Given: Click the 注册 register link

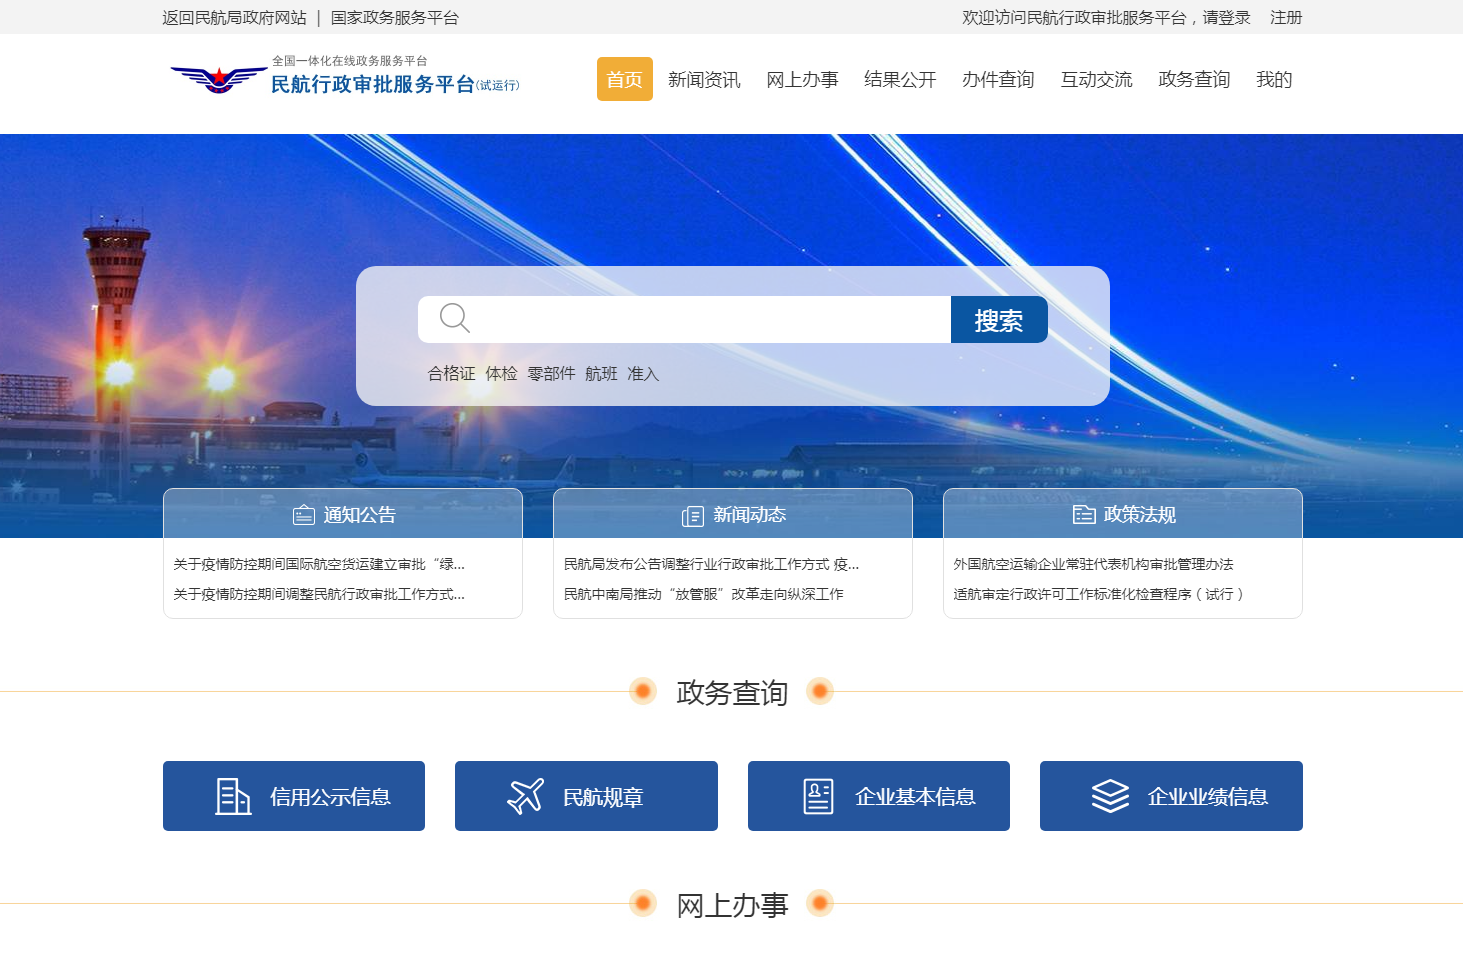Looking at the screenshot, I should [1286, 17].
